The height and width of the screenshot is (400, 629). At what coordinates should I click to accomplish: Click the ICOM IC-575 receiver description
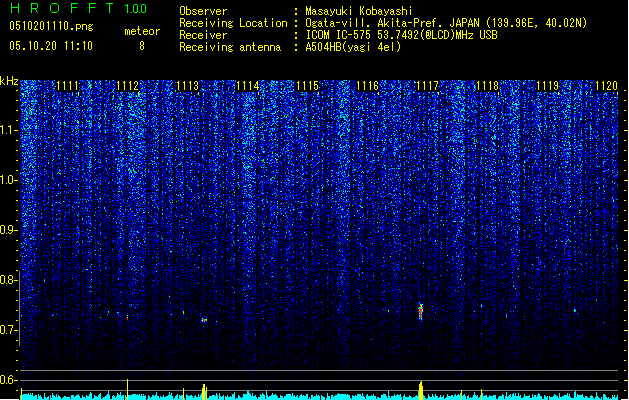(401, 35)
